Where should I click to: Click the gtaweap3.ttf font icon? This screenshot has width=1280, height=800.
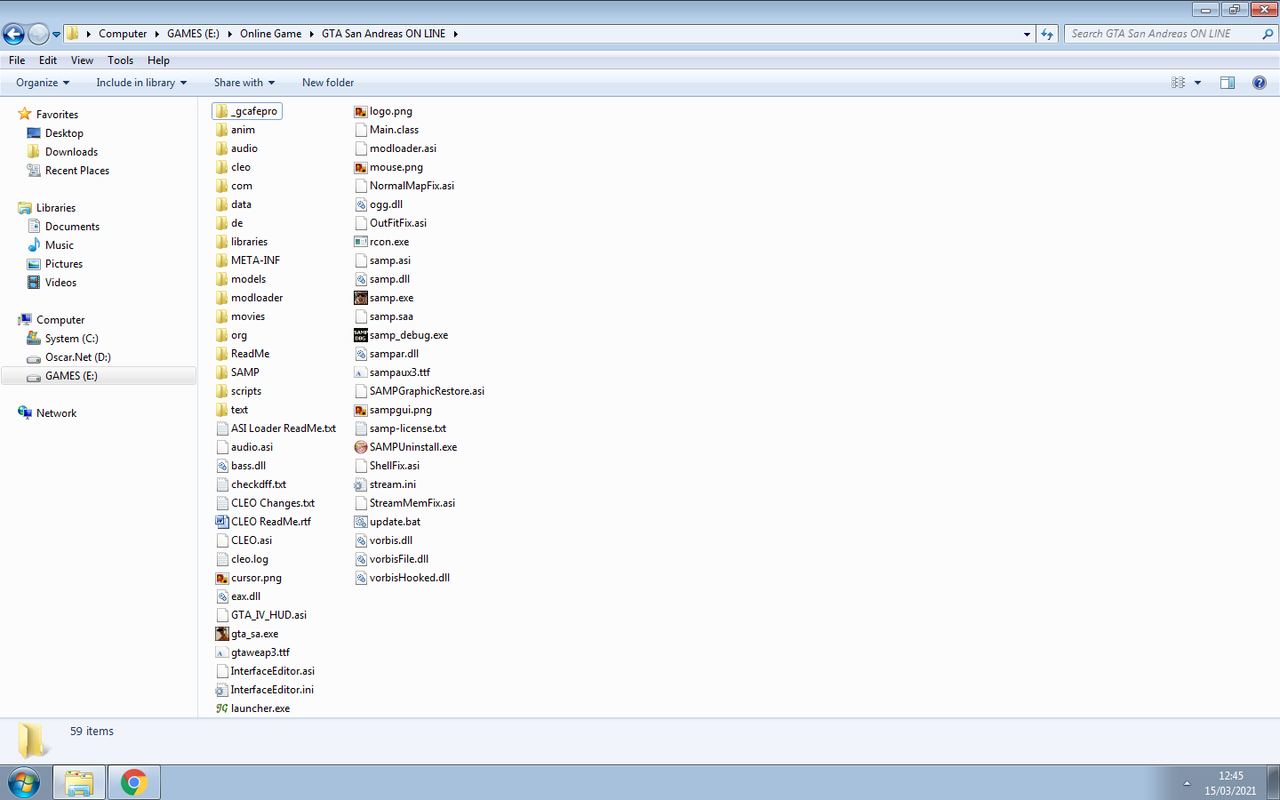pos(222,652)
